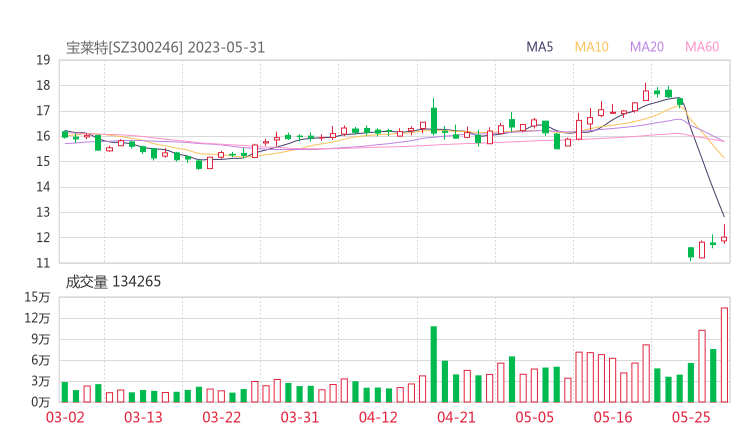Click the MA20 legend label
The image size is (740, 440).
647,47
